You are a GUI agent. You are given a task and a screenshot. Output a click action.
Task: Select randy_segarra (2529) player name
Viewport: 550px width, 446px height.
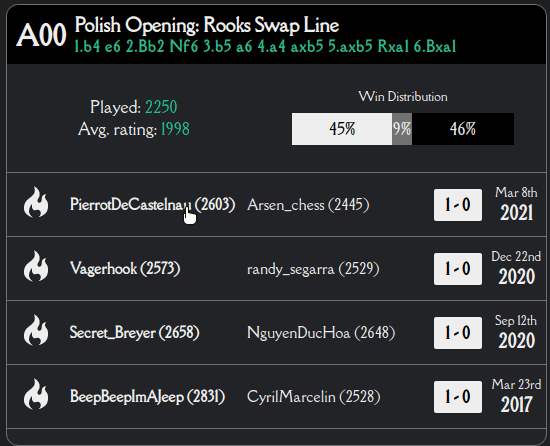point(313,269)
